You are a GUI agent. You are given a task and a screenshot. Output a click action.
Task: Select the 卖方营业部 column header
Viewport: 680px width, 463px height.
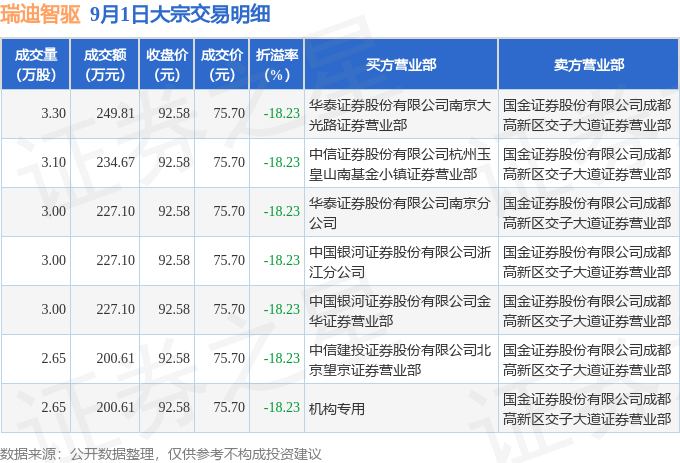[588, 65]
